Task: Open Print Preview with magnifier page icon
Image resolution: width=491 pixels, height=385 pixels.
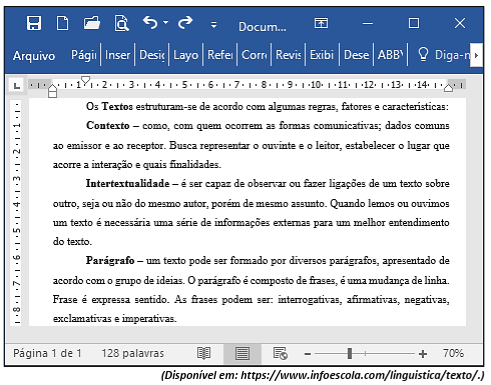Action: point(121,23)
